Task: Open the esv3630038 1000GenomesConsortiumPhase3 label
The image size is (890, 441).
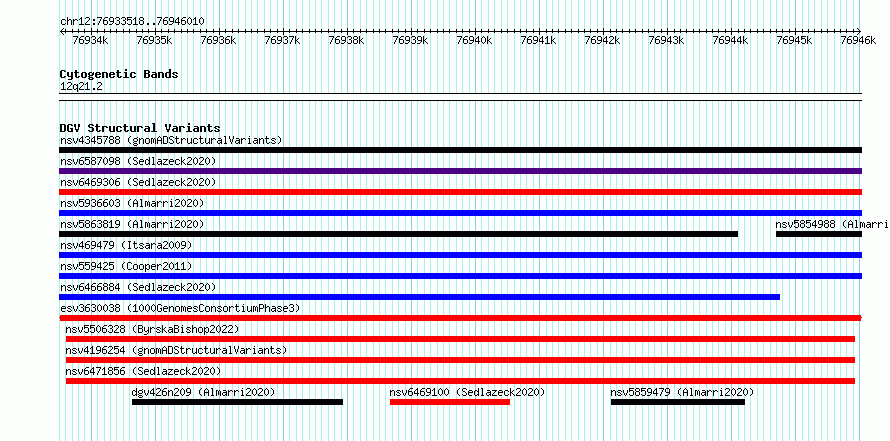Action: pos(180,308)
